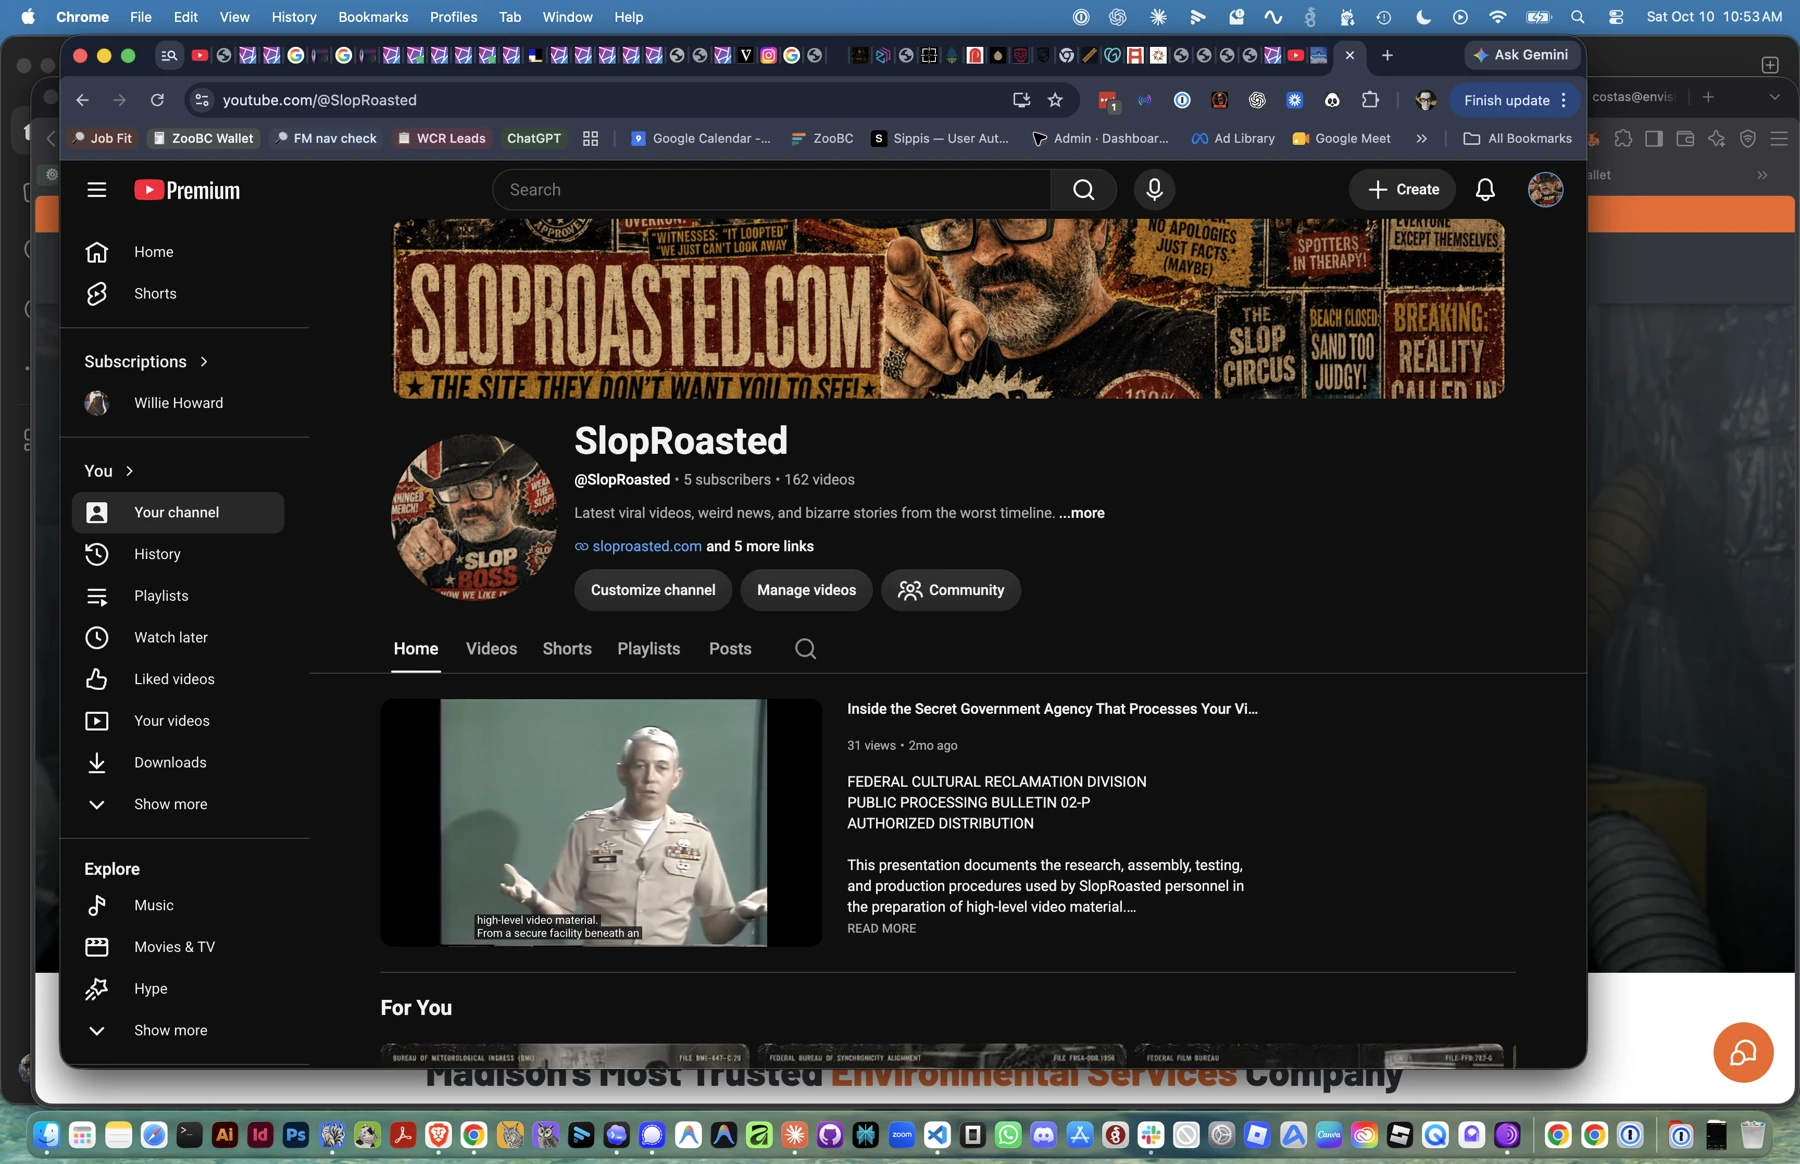Expand Show more under You section

(x=178, y=804)
